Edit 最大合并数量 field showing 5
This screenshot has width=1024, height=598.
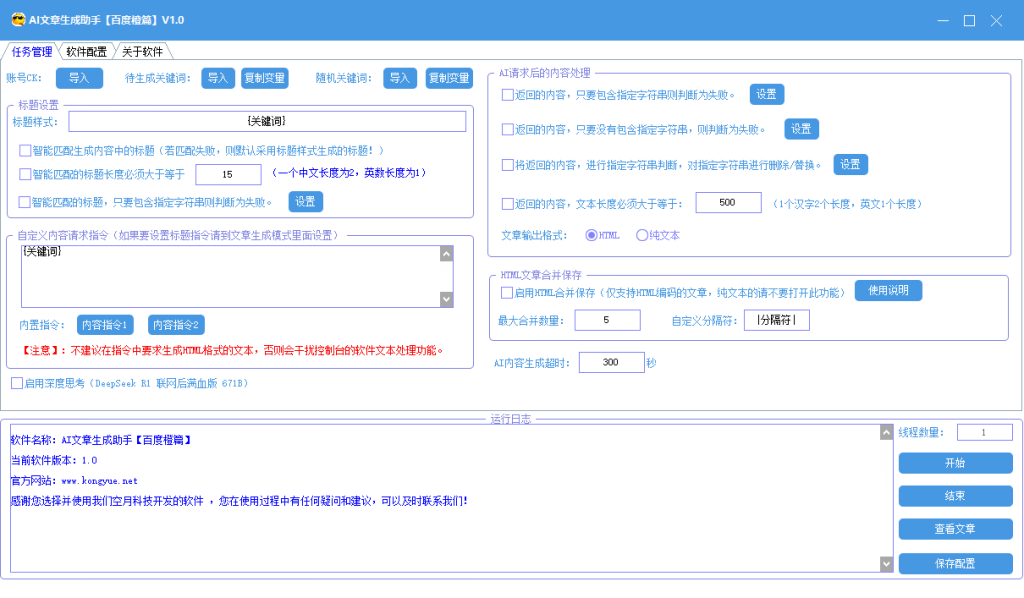607,321
